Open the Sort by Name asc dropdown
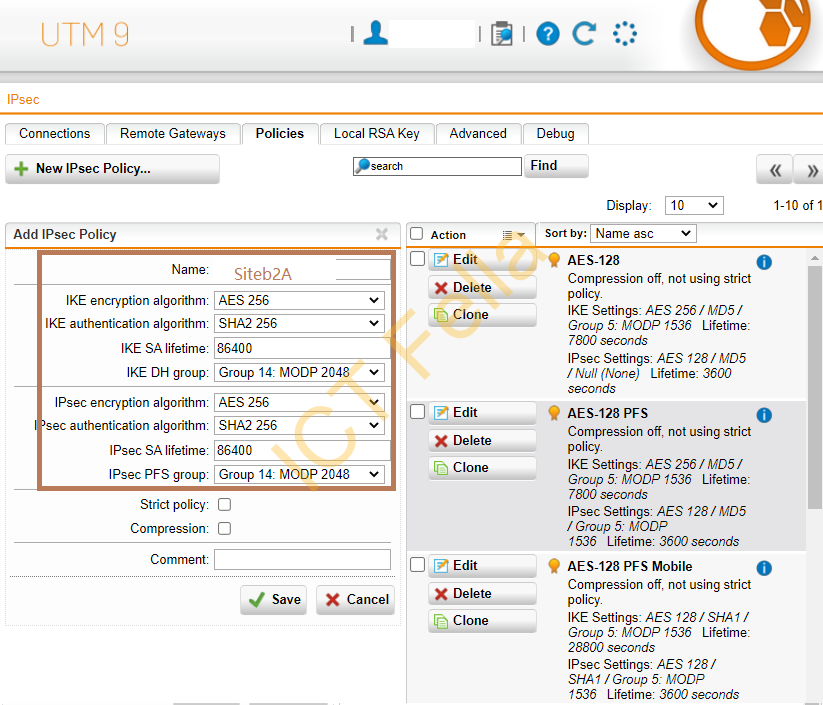This screenshot has width=823, height=705. pos(643,234)
